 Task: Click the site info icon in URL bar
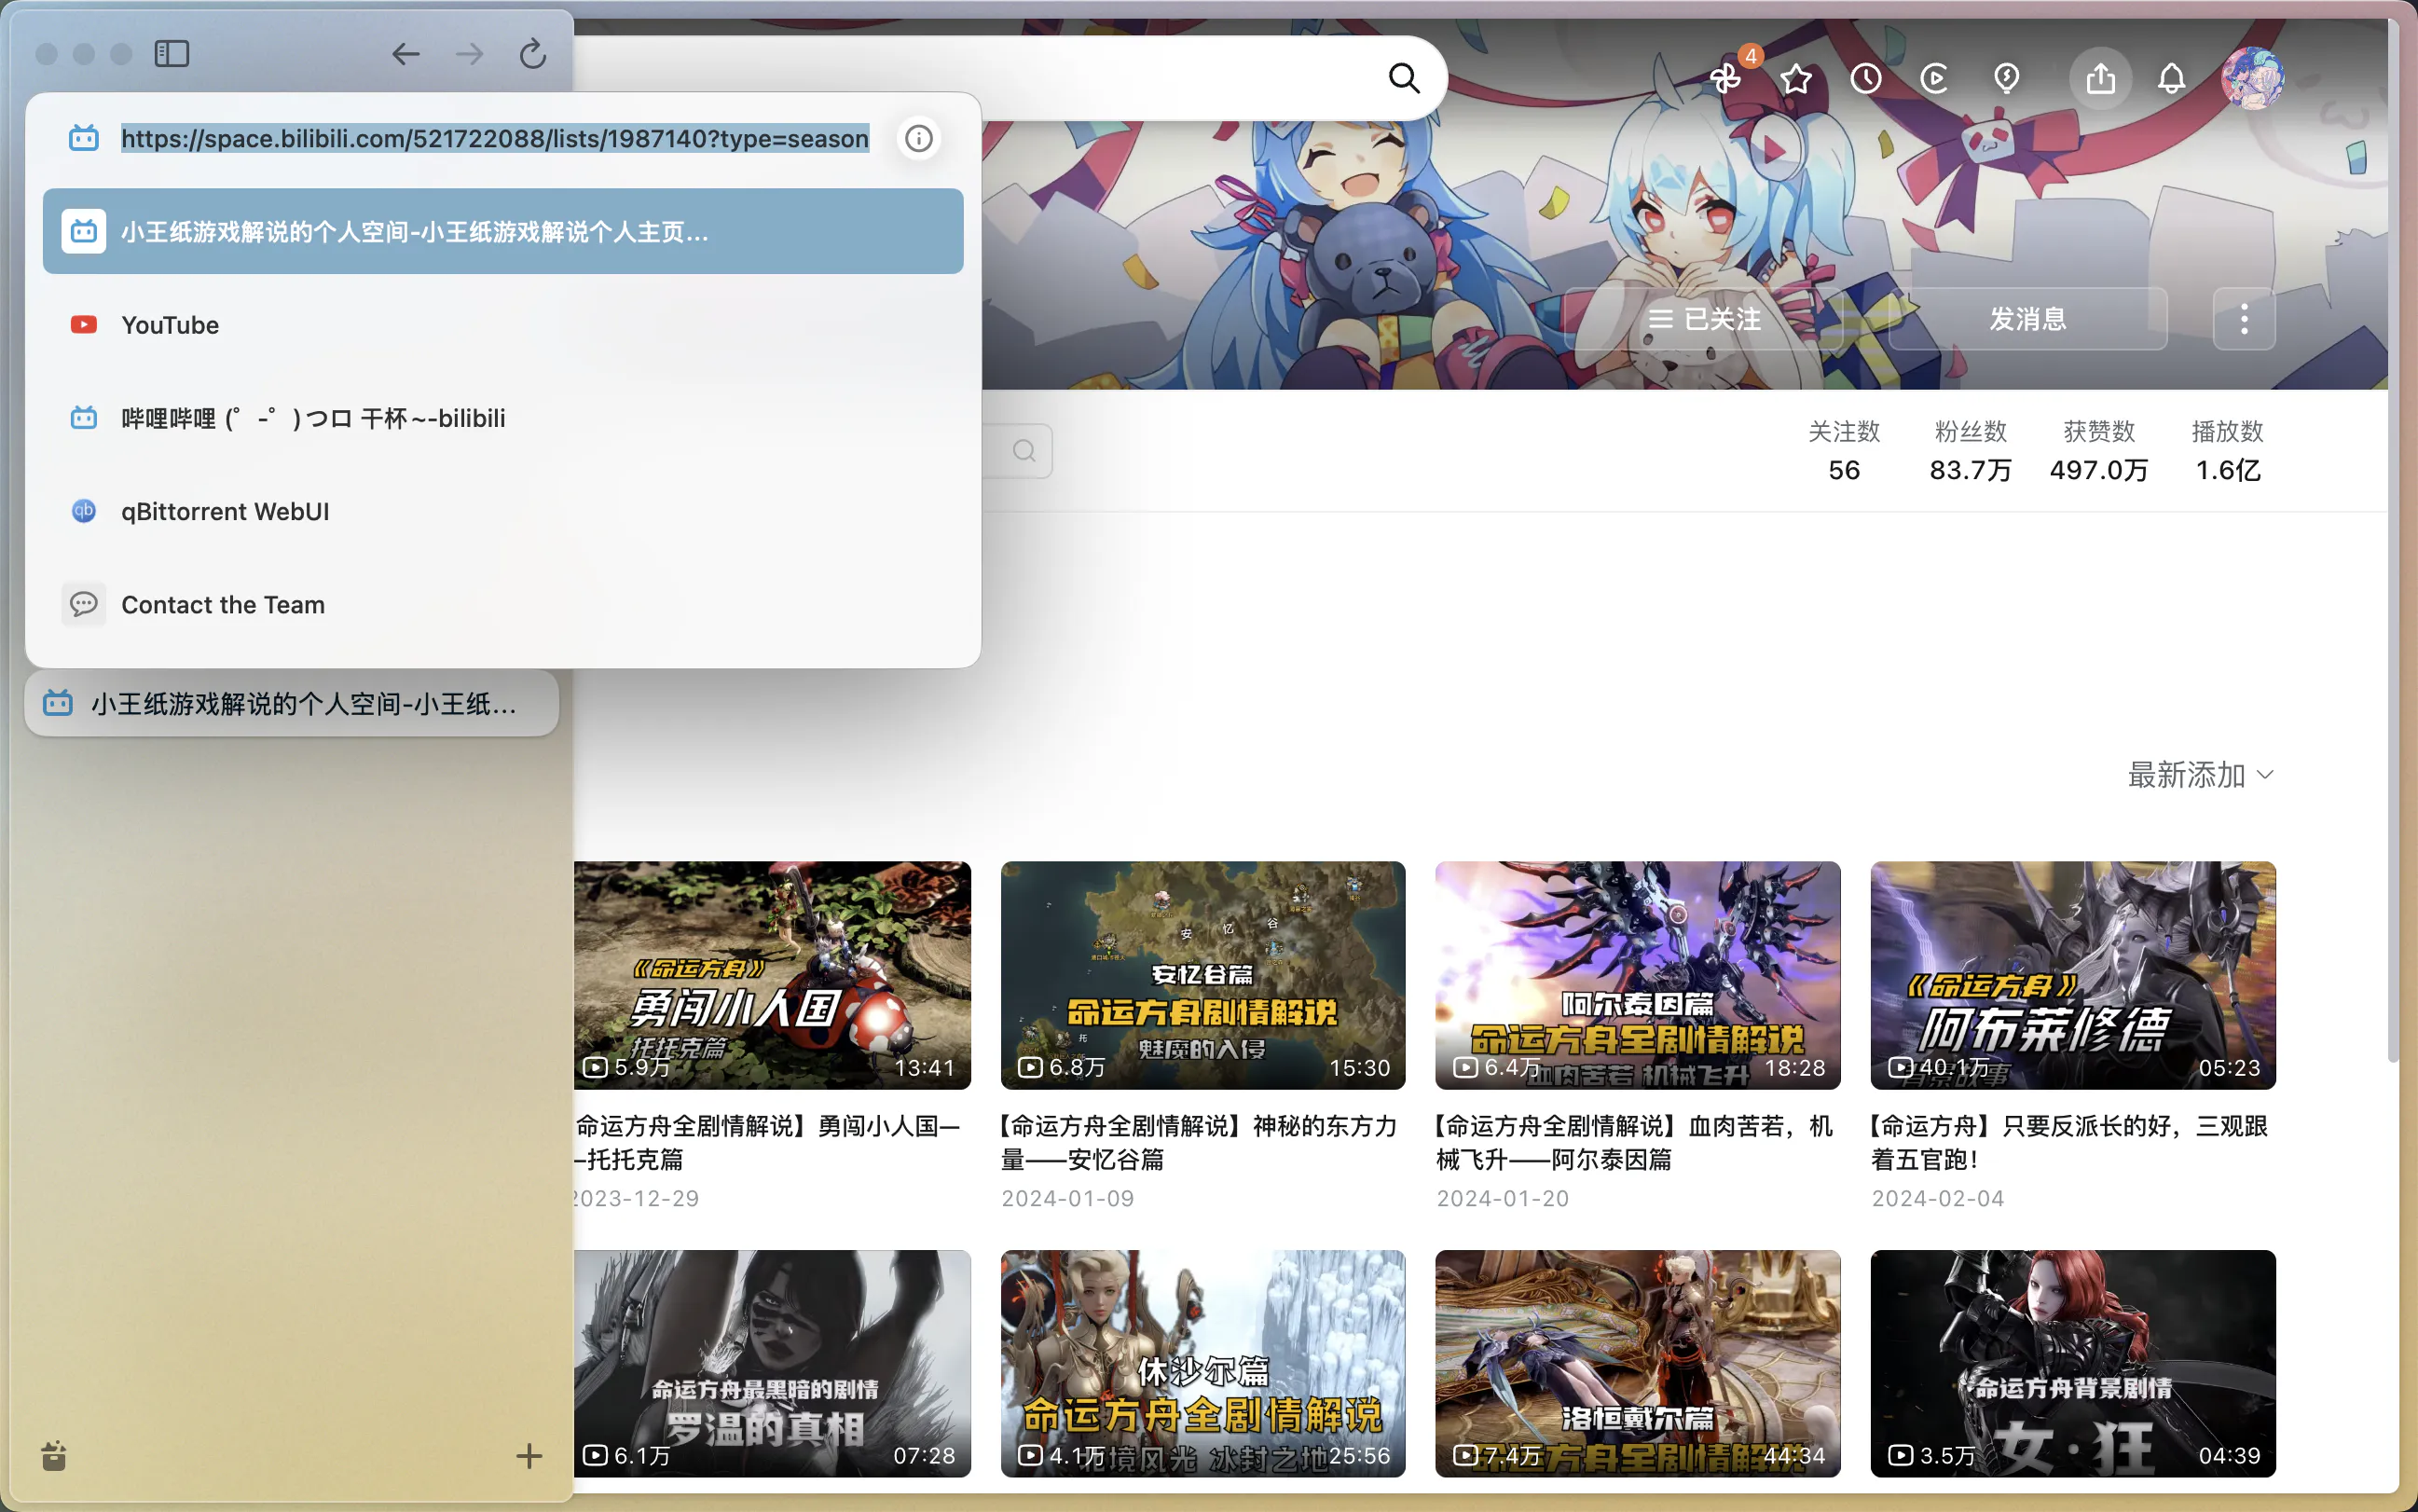point(918,138)
